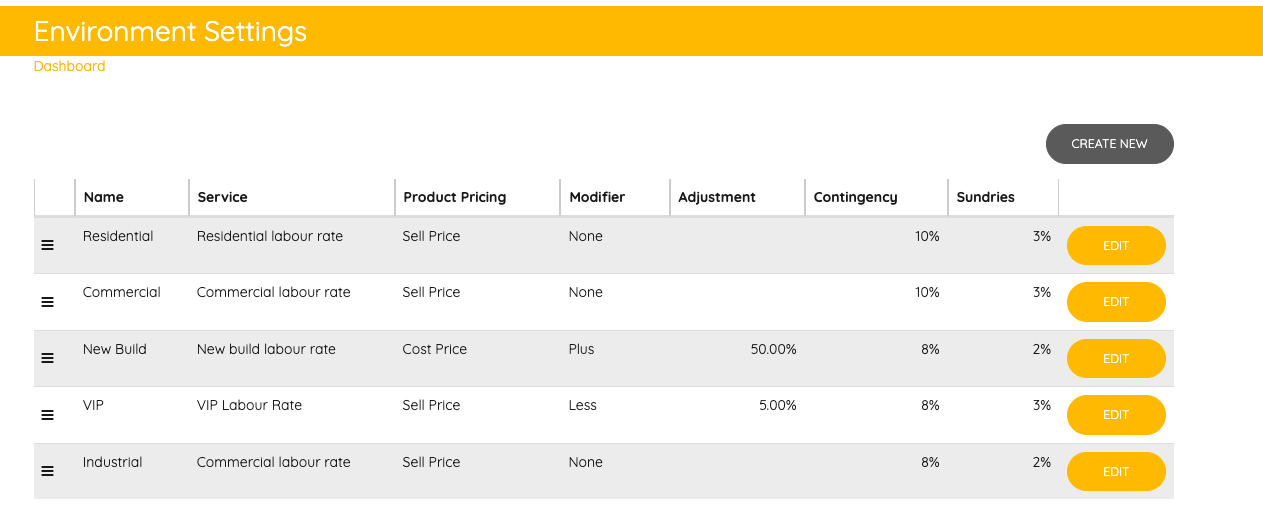Viewport: 1263px width, 522px height.
Task: Edit the New Build environment
Action: click(x=1115, y=358)
